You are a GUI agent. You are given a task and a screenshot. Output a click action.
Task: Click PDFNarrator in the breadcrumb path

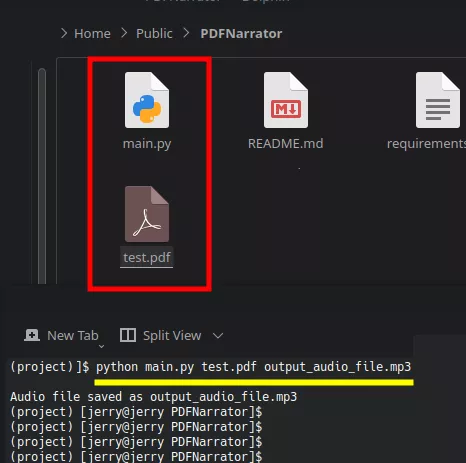241,34
